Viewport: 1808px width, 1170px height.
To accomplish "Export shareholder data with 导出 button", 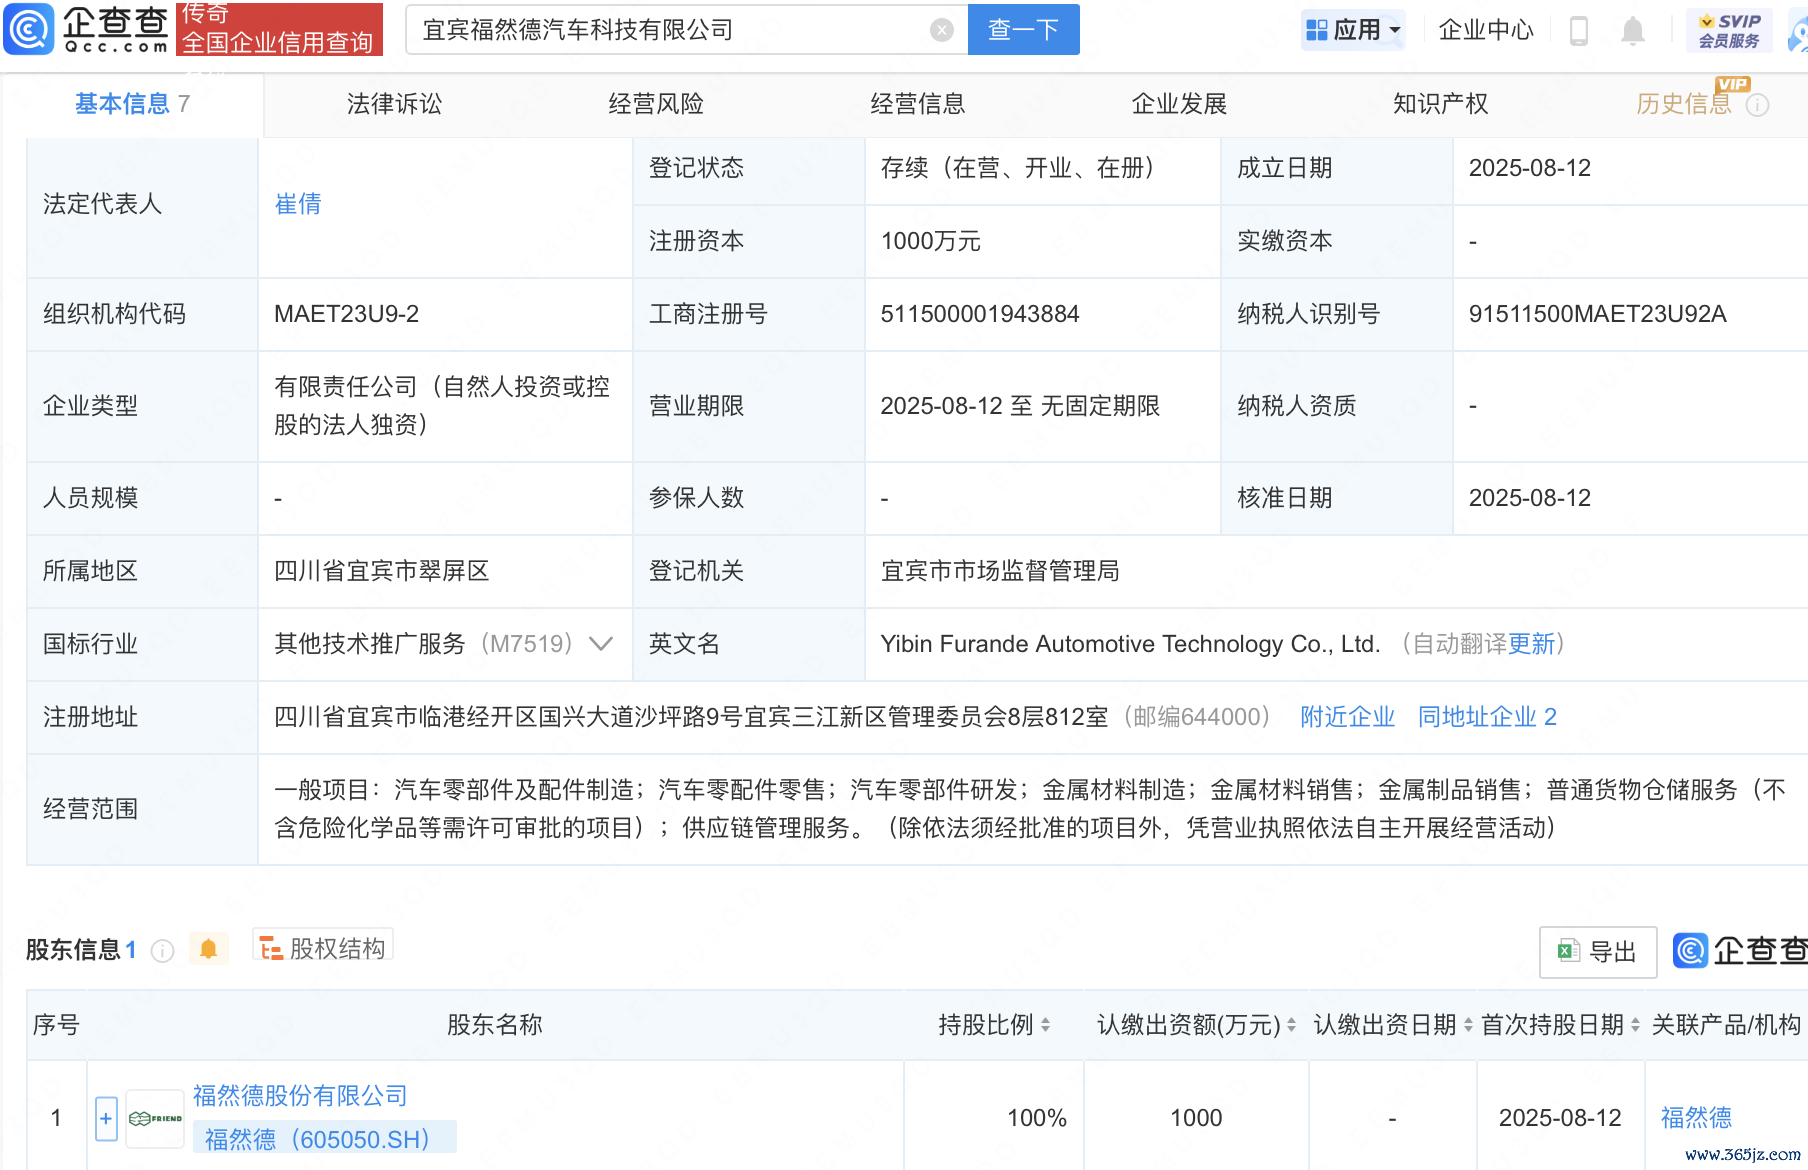I will 1597,951.
